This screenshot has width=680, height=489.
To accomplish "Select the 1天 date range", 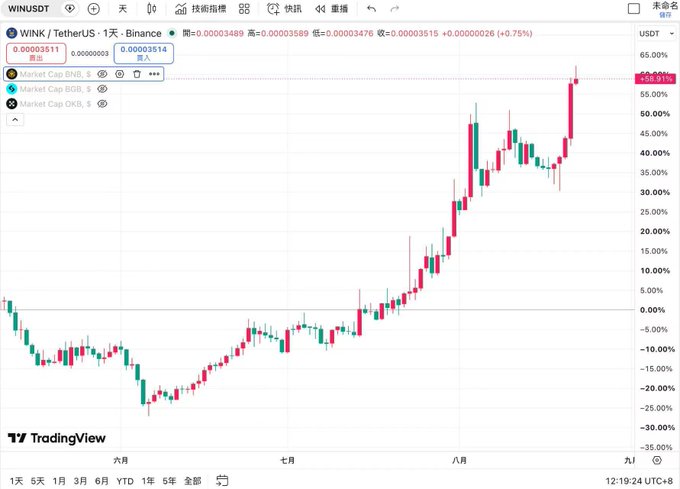I will (x=16, y=481).
